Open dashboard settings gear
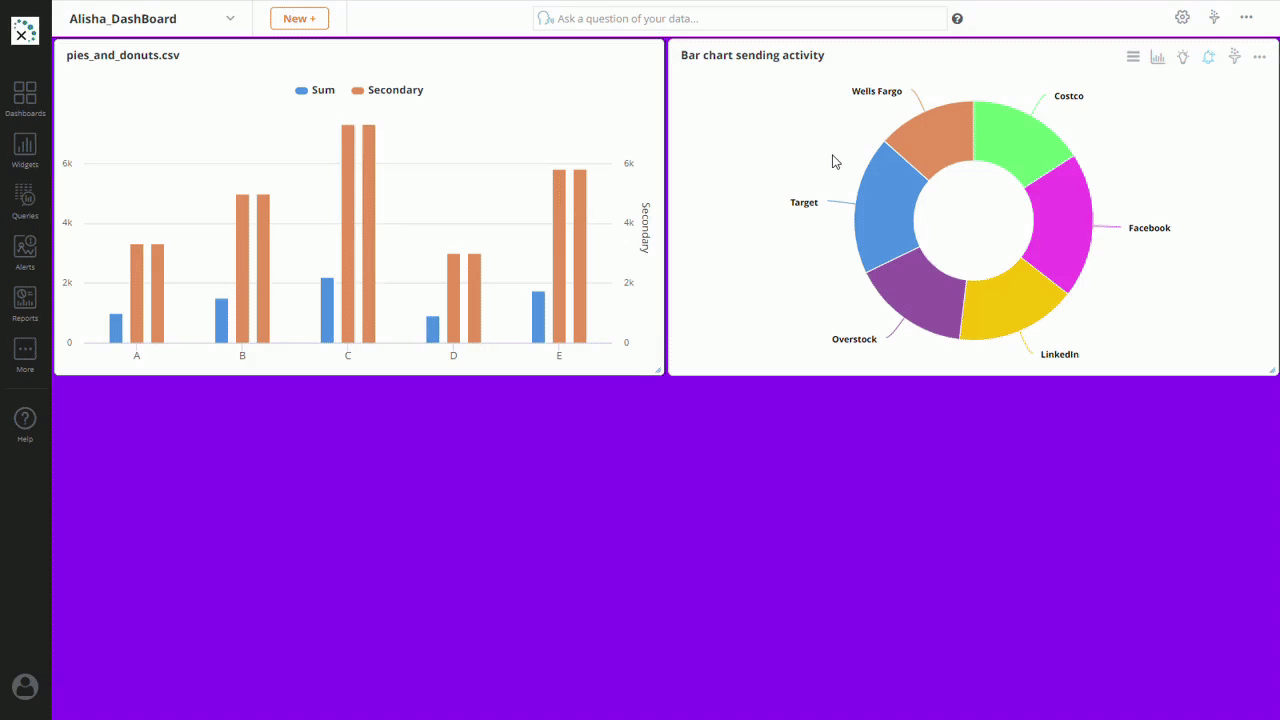 [x=1182, y=18]
